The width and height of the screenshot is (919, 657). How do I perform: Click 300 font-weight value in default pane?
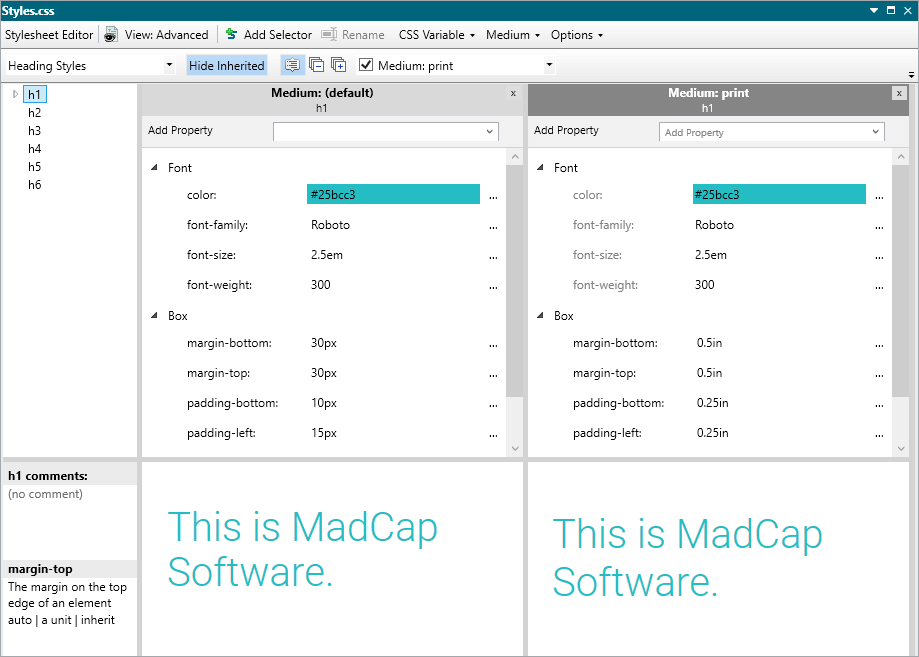[321, 285]
